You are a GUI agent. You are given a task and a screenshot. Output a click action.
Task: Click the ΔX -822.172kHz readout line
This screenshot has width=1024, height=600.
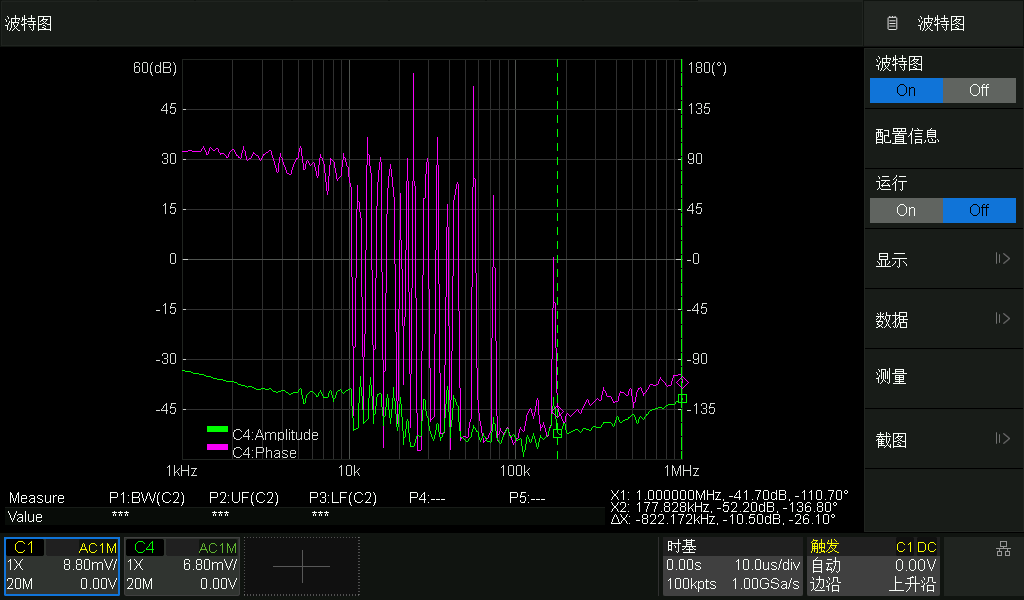pos(723,519)
